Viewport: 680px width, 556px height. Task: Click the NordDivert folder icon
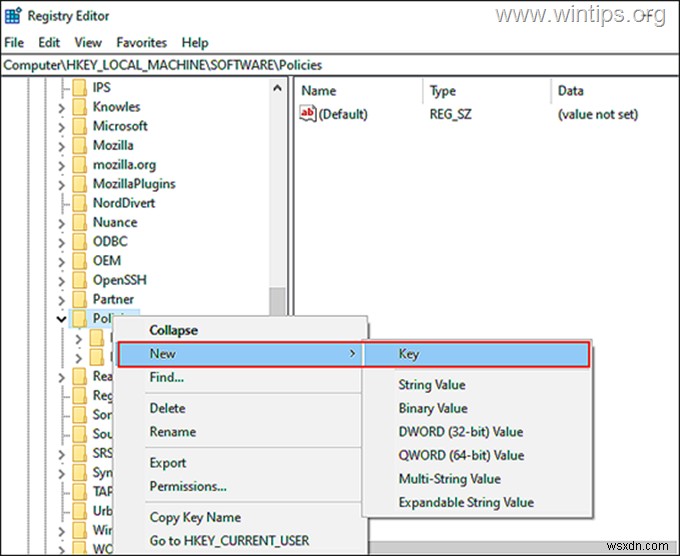80,203
